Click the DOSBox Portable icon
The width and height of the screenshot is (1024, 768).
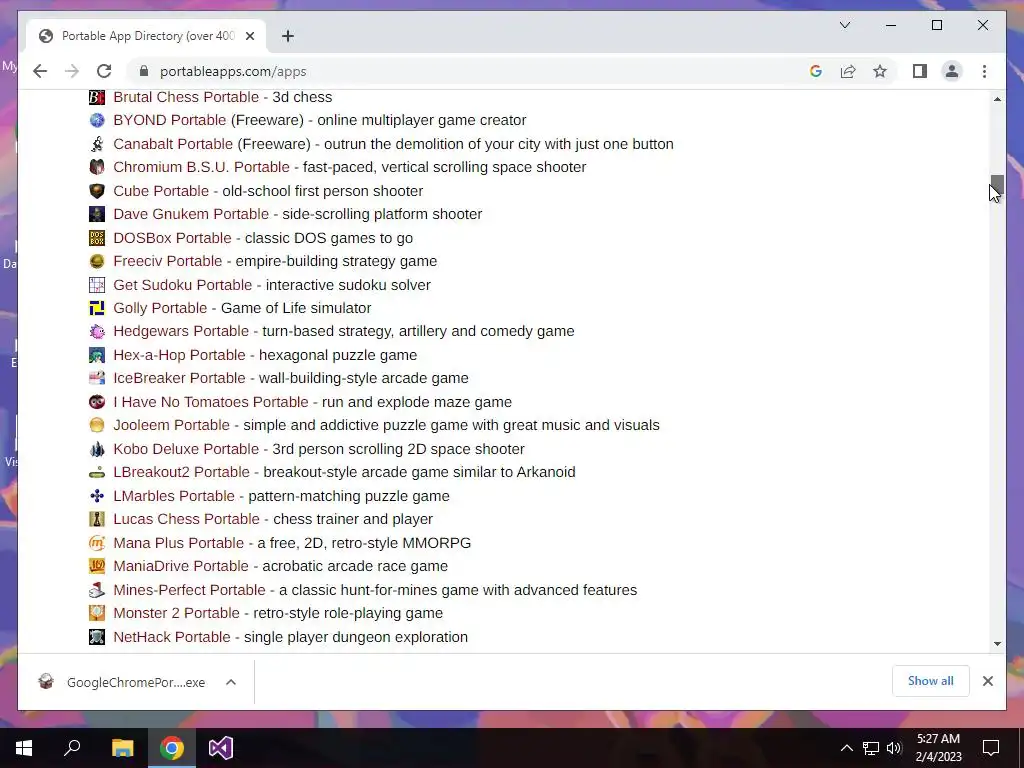[97, 238]
